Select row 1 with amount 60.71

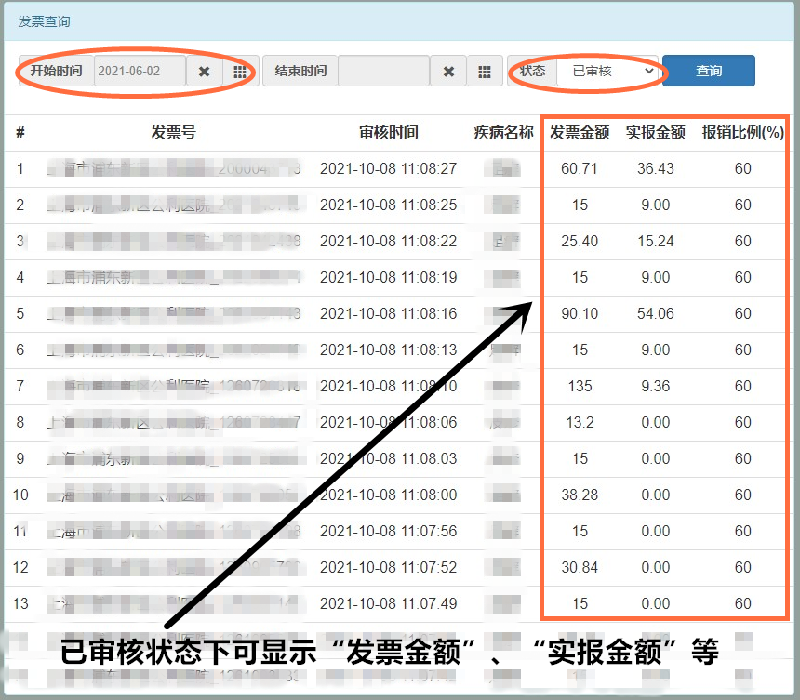click(579, 169)
